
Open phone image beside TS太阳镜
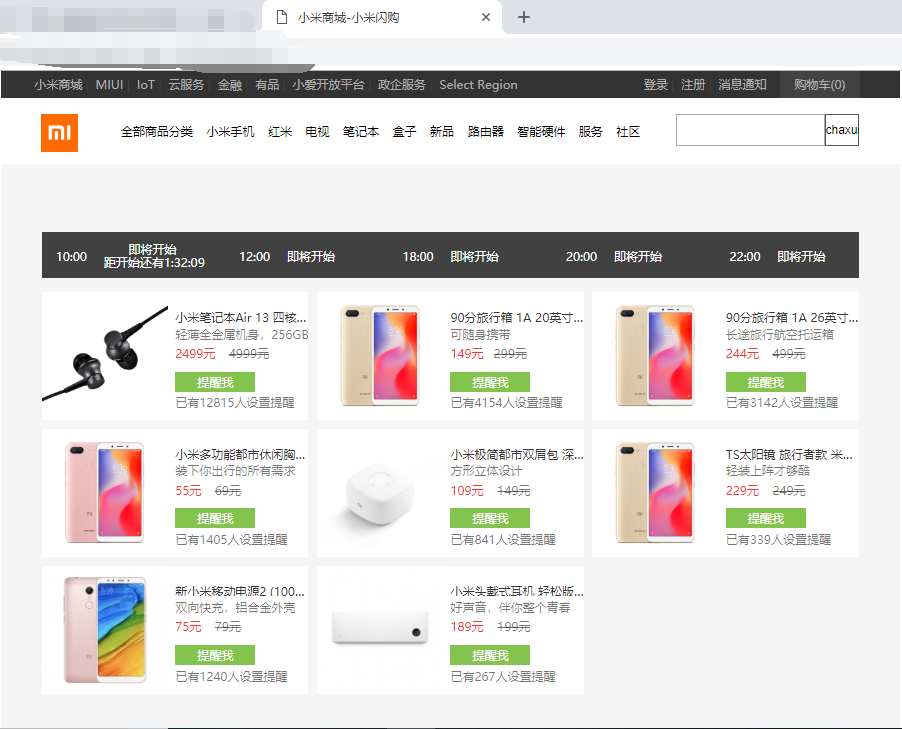point(655,493)
